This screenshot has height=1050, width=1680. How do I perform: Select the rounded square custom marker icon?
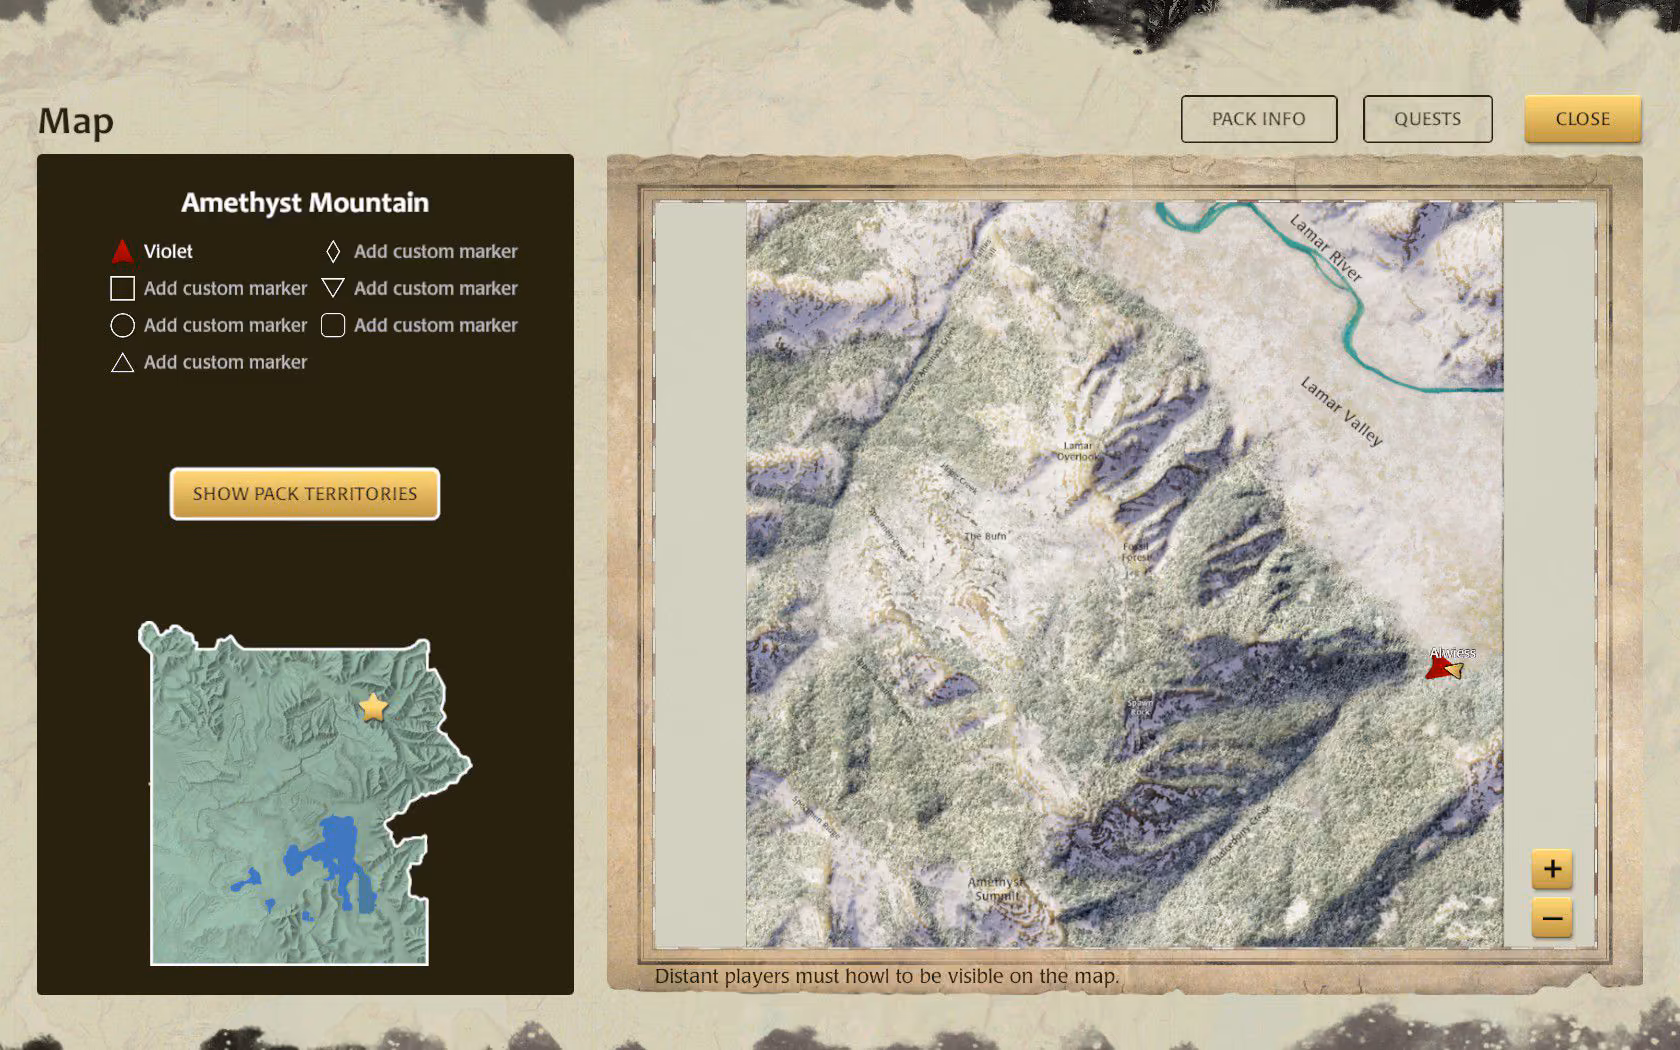333,325
